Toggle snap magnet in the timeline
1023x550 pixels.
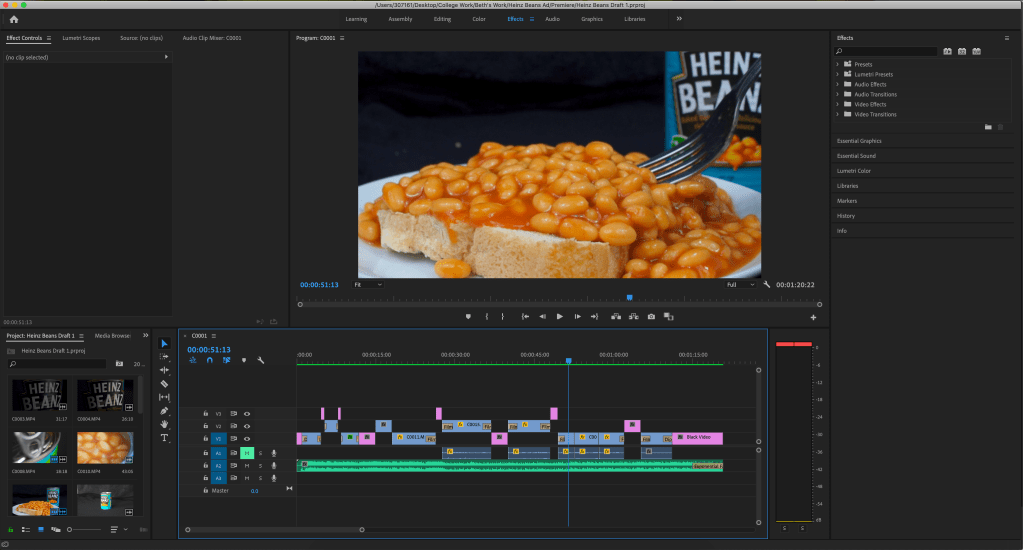(210, 360)
